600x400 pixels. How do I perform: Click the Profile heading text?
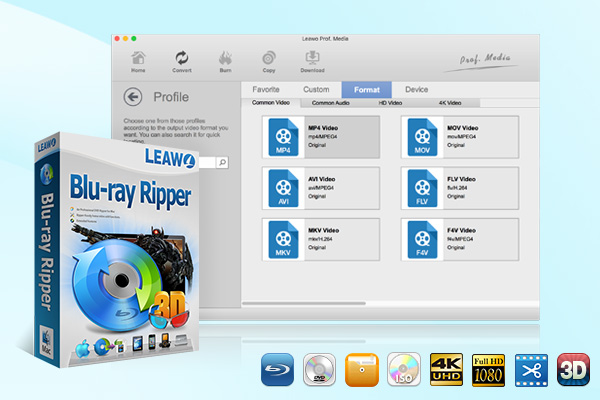[x=171, y=97]
